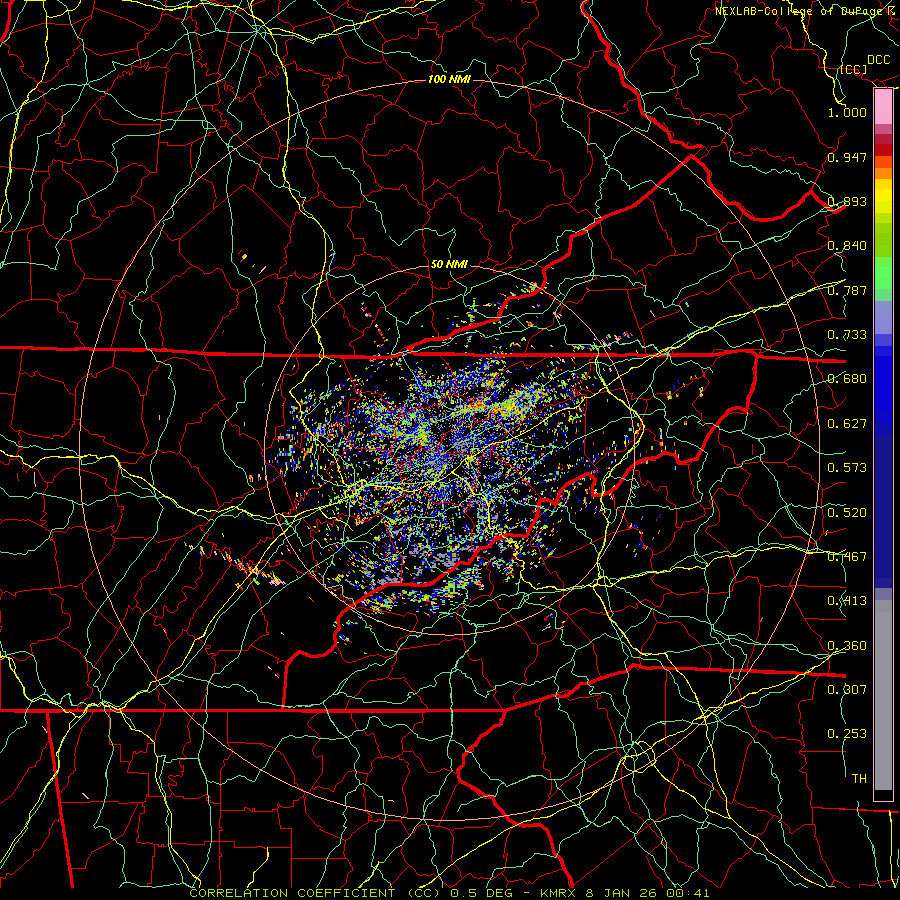Viewport: 900px width, 900px height.
Task: Click the 0.413 scale value
Action: 847,601
